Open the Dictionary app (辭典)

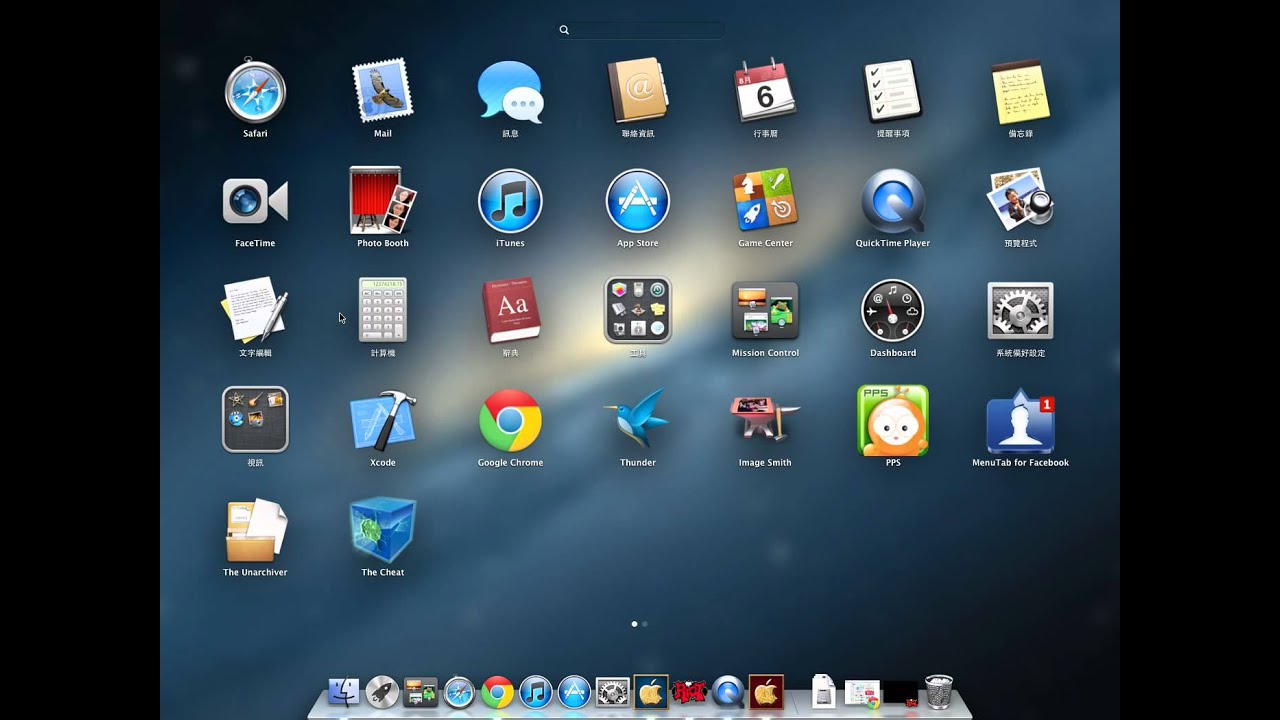(510, 311)
